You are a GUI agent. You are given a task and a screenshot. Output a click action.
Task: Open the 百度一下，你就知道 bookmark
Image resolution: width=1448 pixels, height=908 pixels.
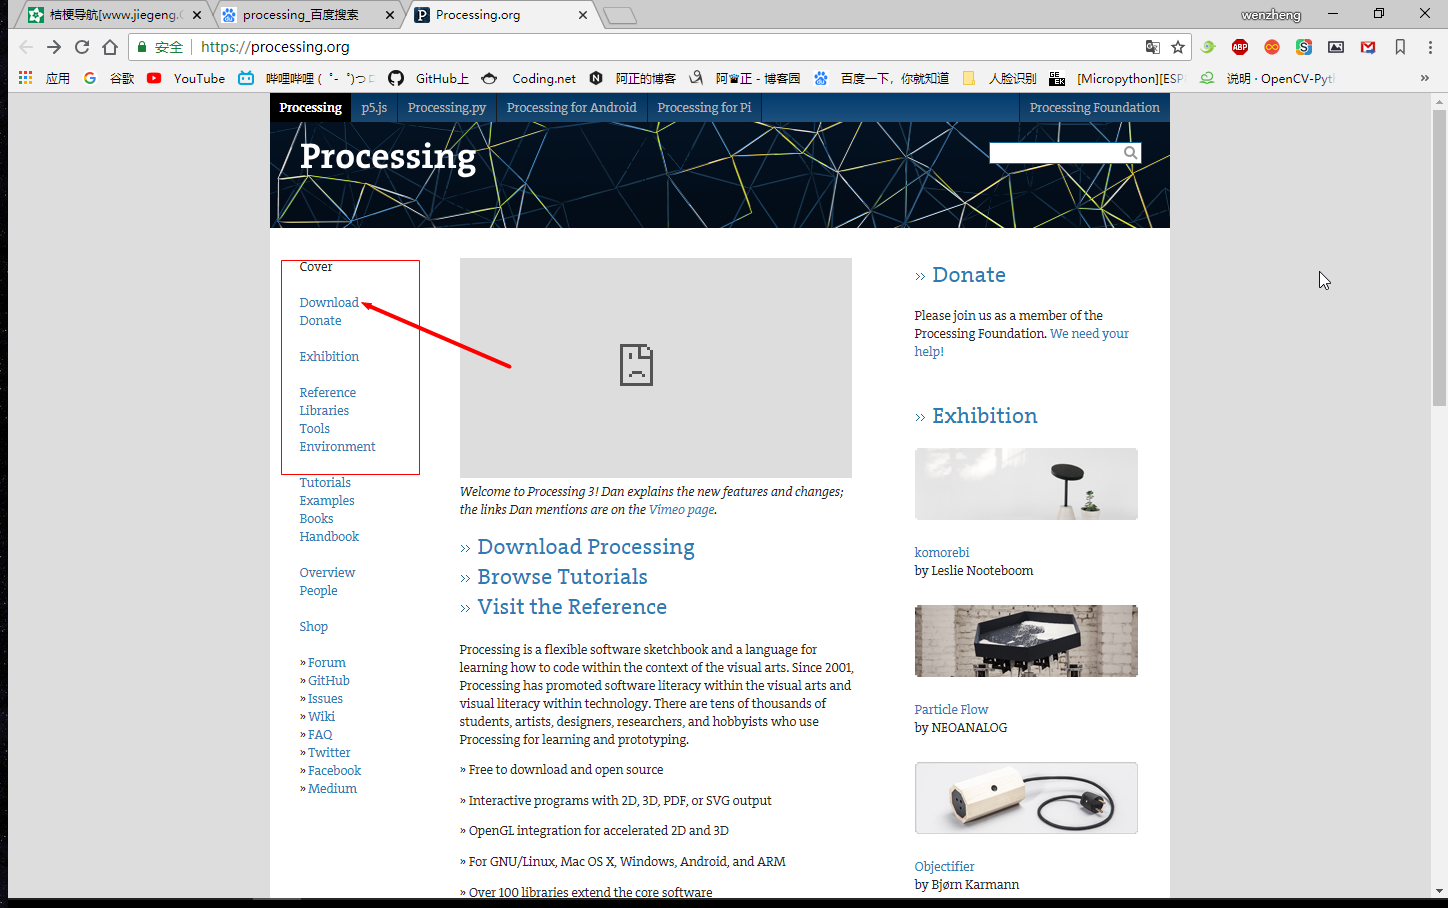coord(881,78)
